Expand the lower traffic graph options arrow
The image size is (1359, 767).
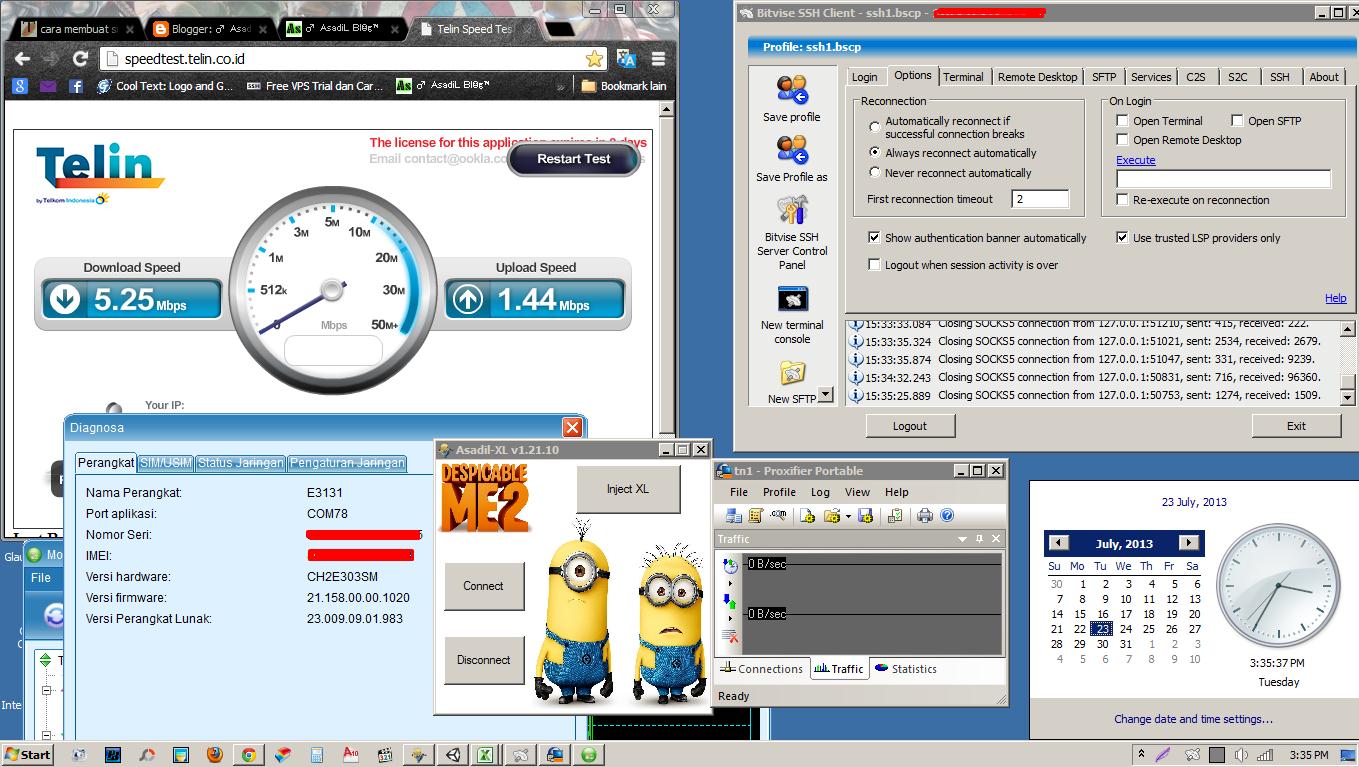(x=730, y=618)
